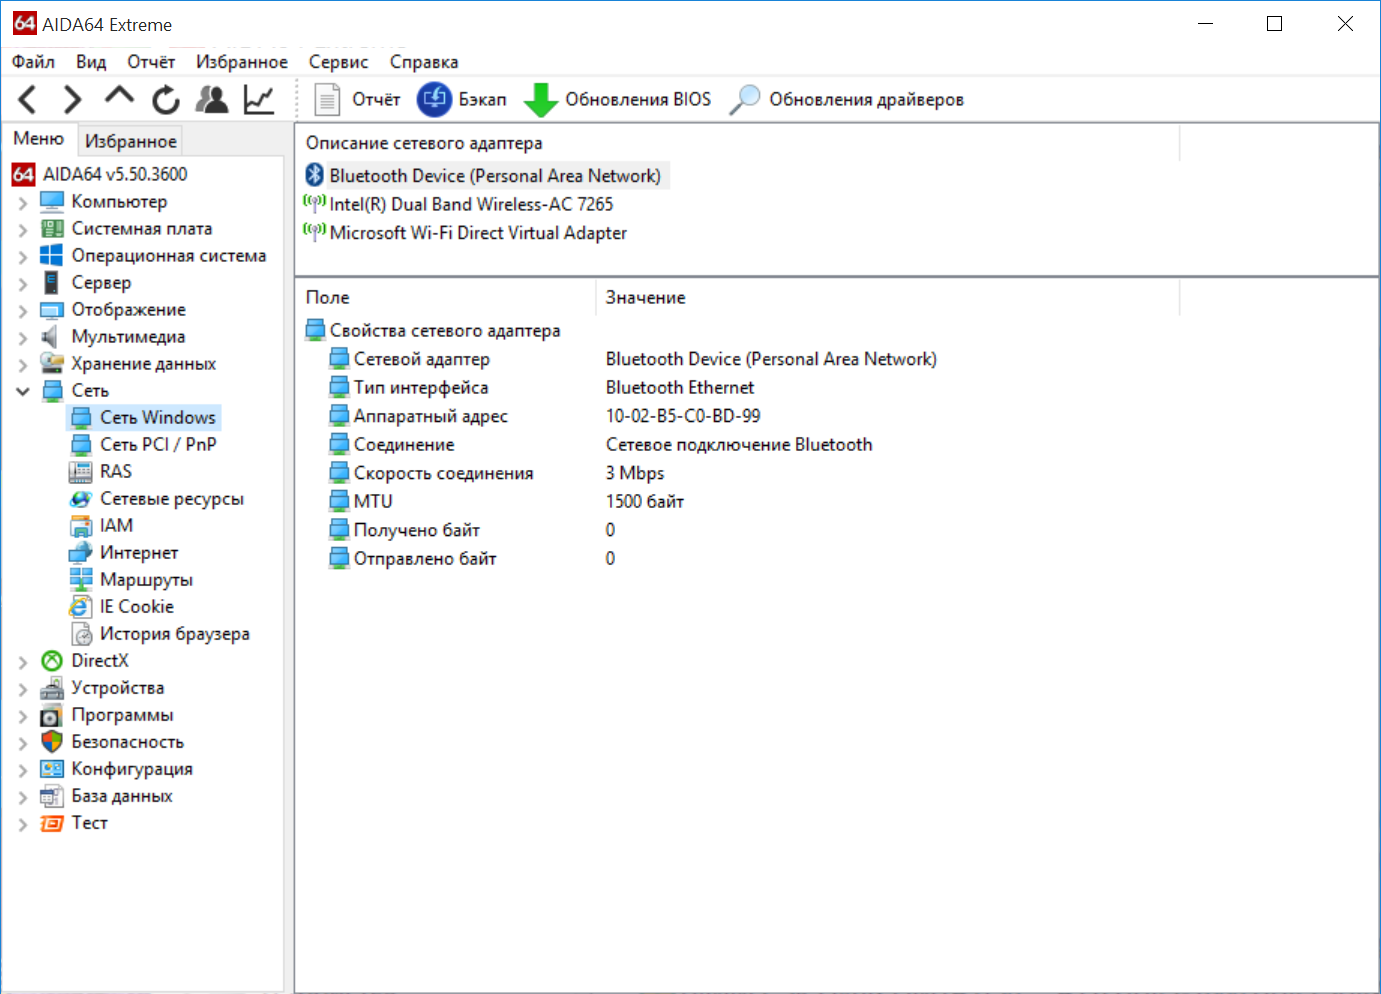Generate a report with the Отчёт toolbar button
1381x994 pixels.
[x=357, y=99]
